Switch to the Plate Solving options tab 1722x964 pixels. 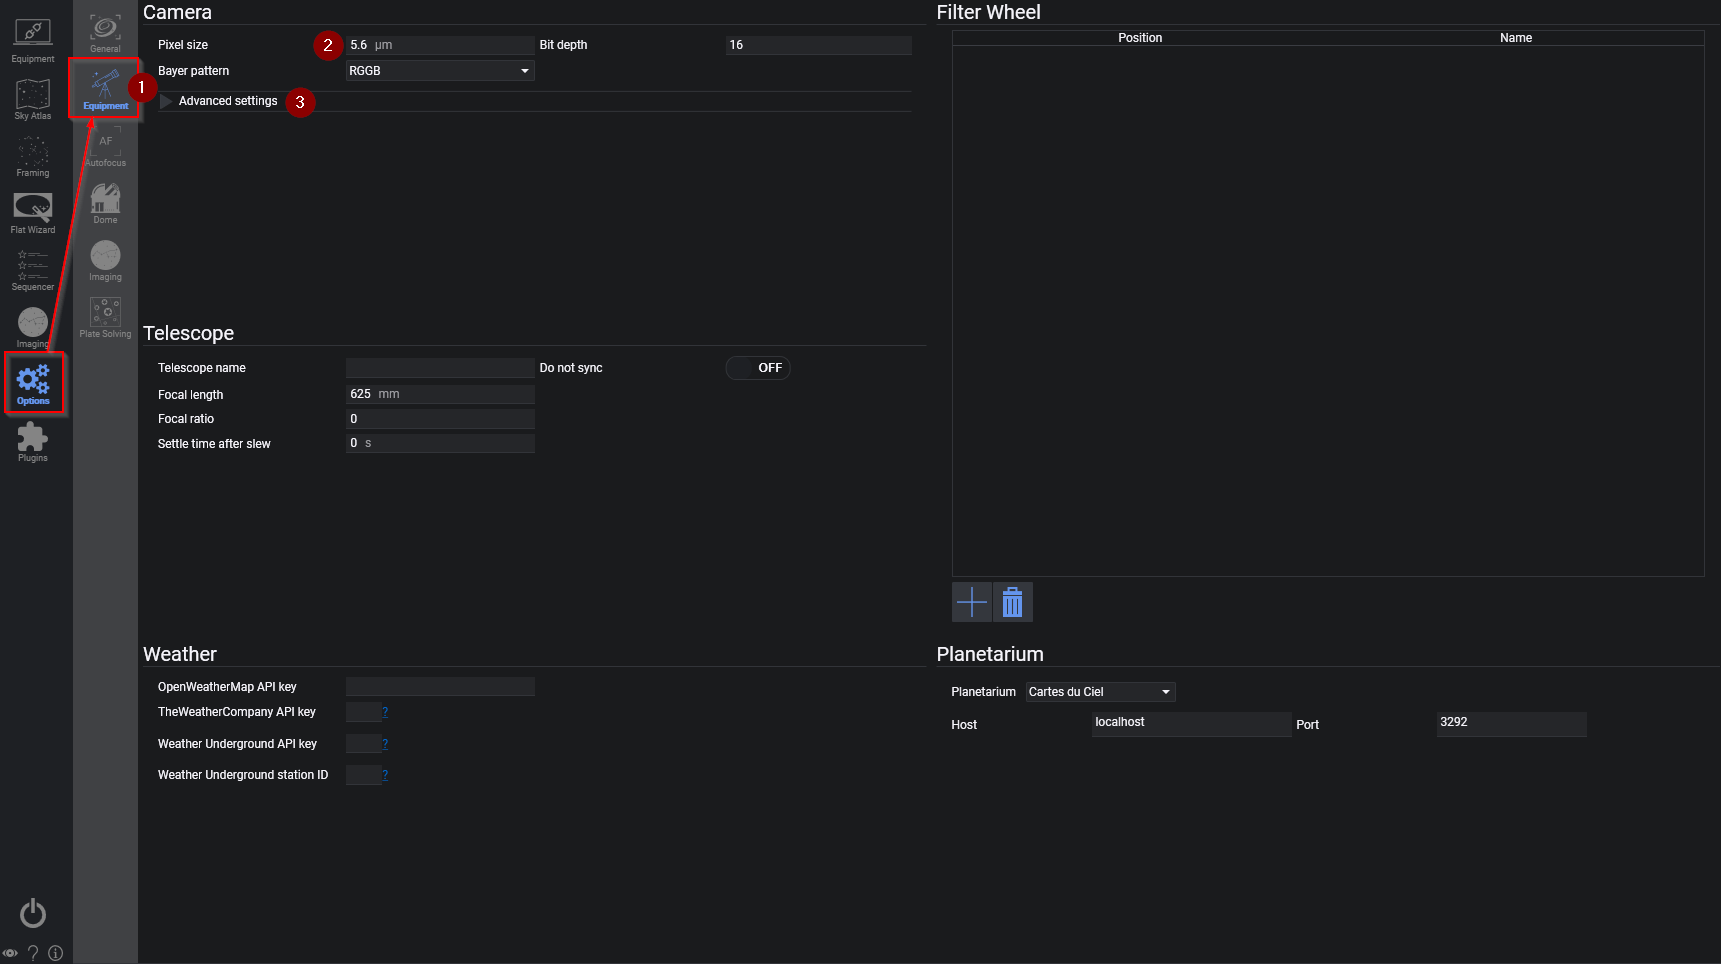tap(105, 318)
